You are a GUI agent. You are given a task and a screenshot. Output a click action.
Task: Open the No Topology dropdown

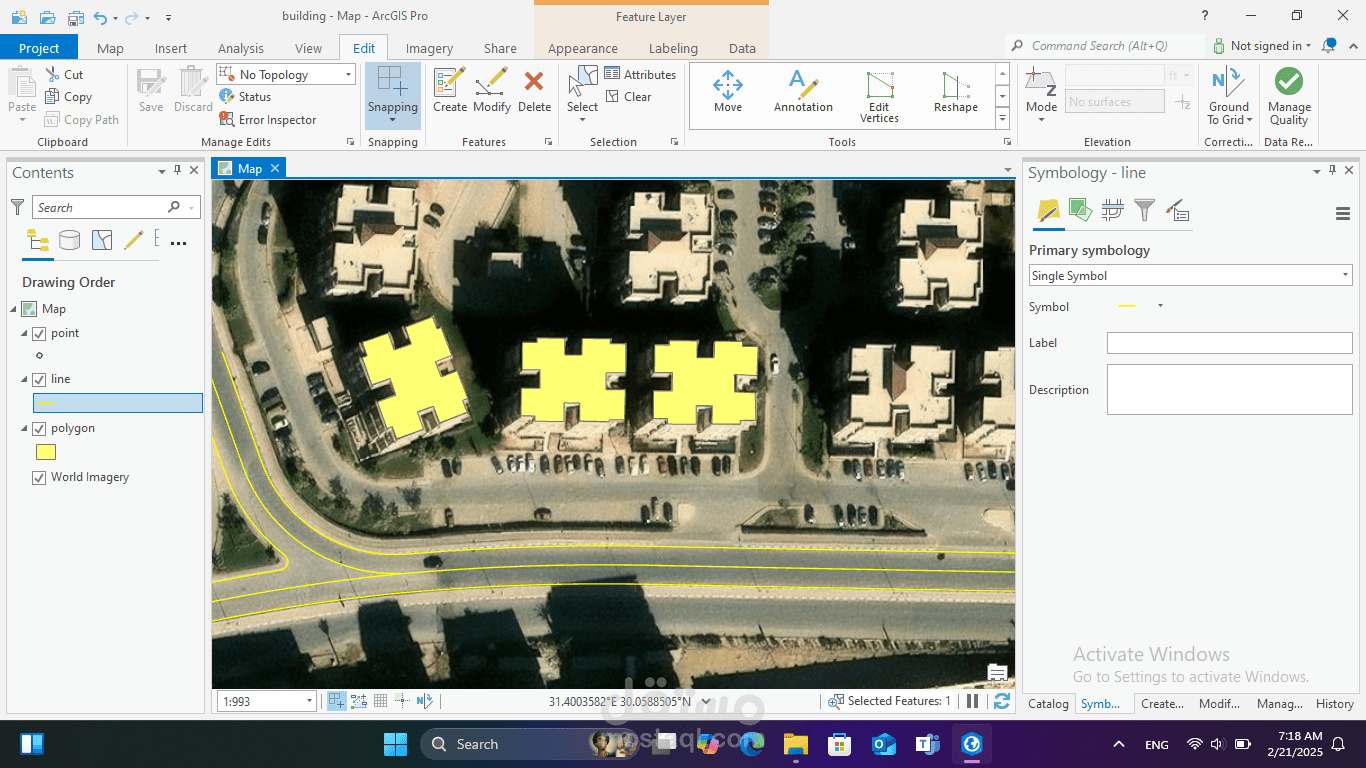[x=349, y=73]
